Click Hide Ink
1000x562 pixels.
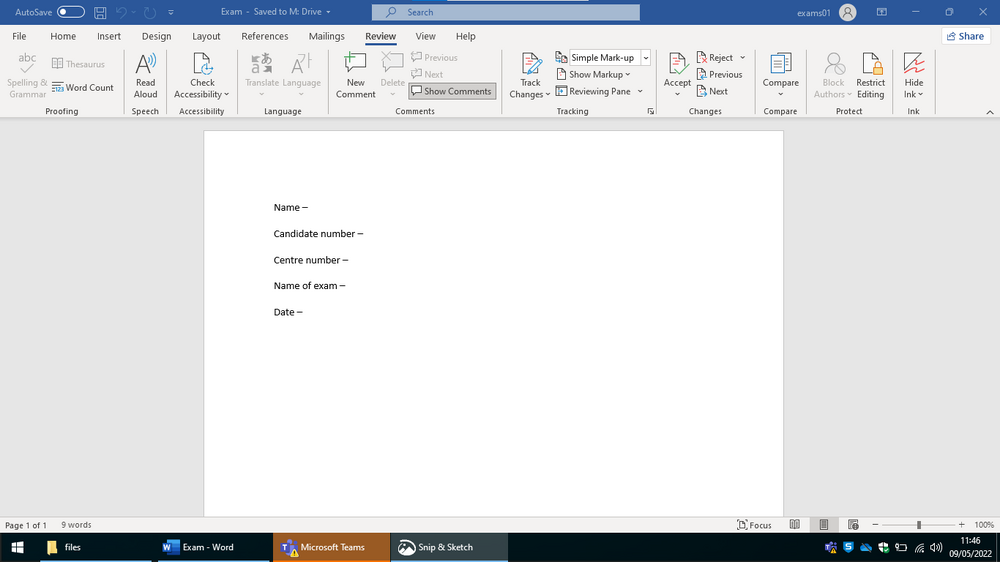pos(913,76)
